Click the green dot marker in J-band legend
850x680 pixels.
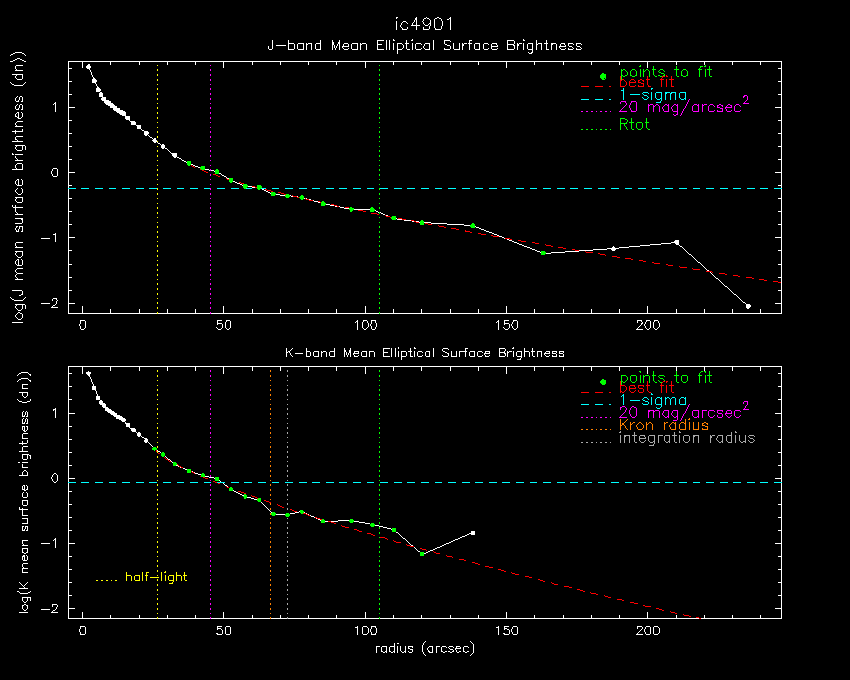point(603,77)
